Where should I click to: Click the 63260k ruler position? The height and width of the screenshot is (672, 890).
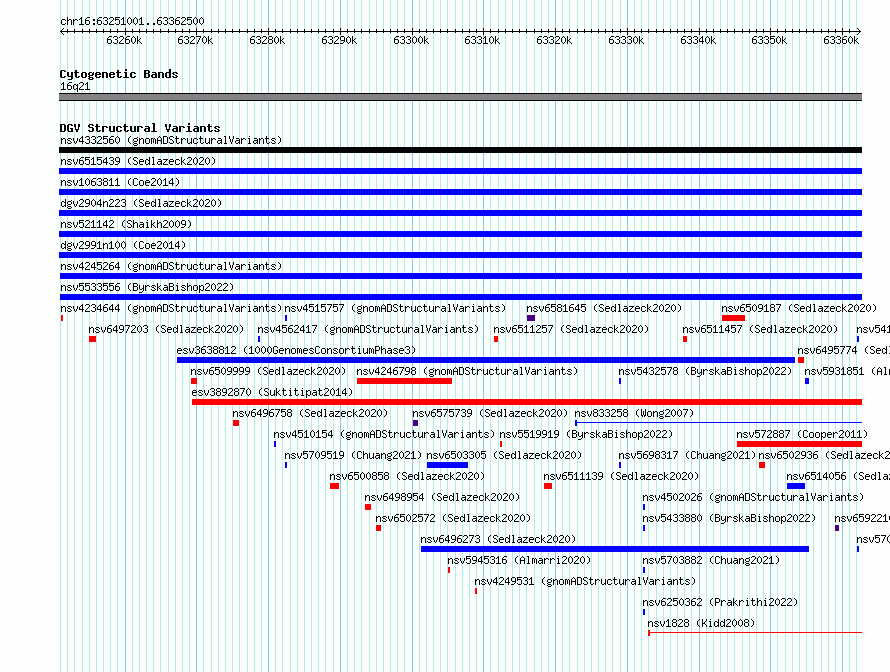coord(124,40)
